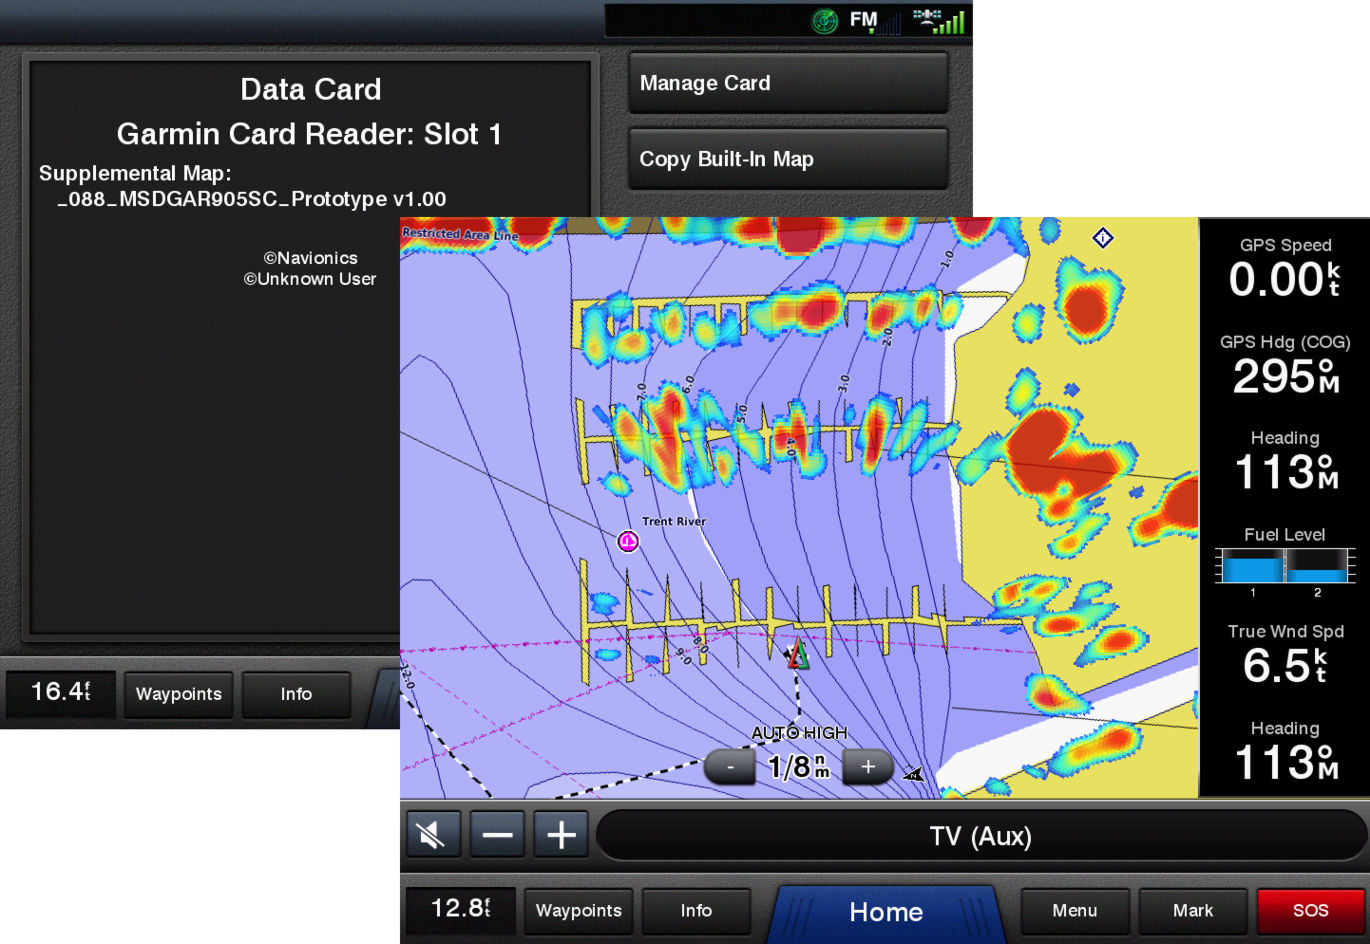Go to the Home screen
The image size is (1370, 944).
click(x=886, y=912)
